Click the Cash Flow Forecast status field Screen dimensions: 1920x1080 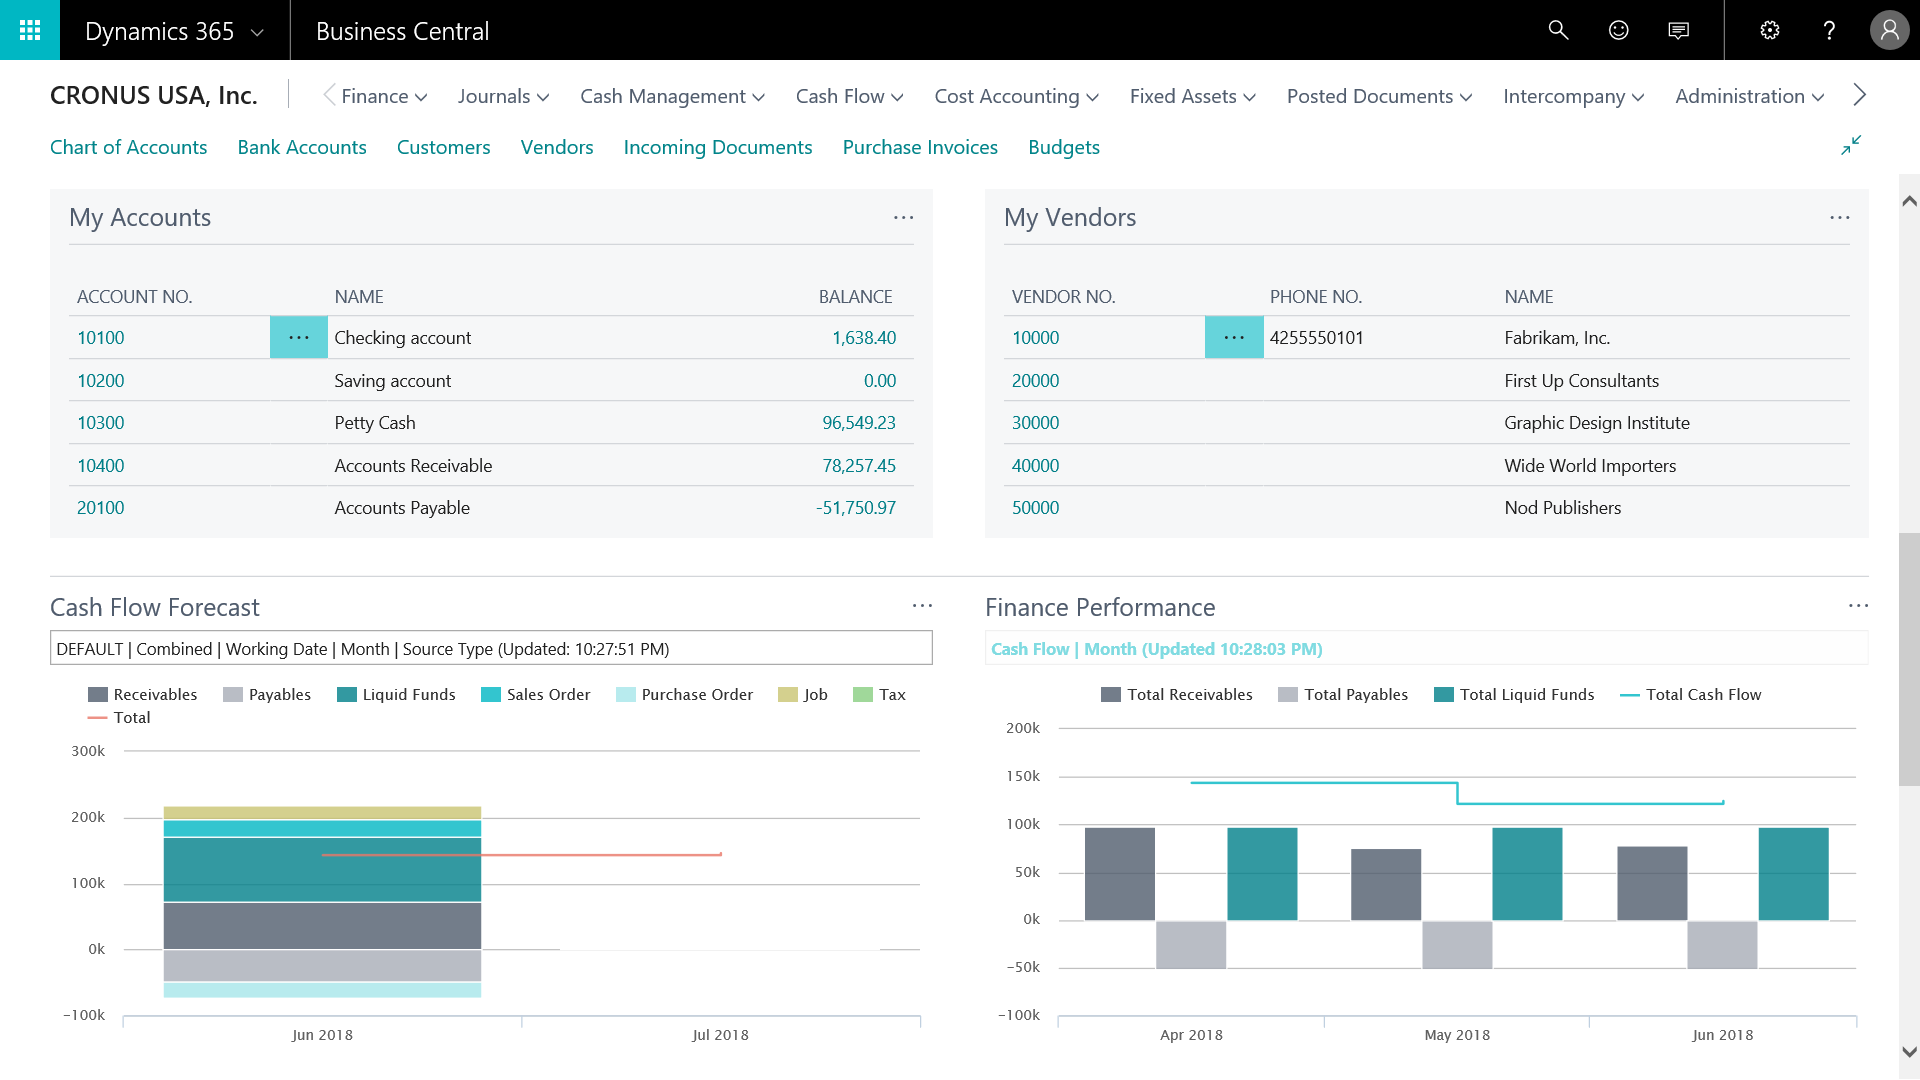491,648
